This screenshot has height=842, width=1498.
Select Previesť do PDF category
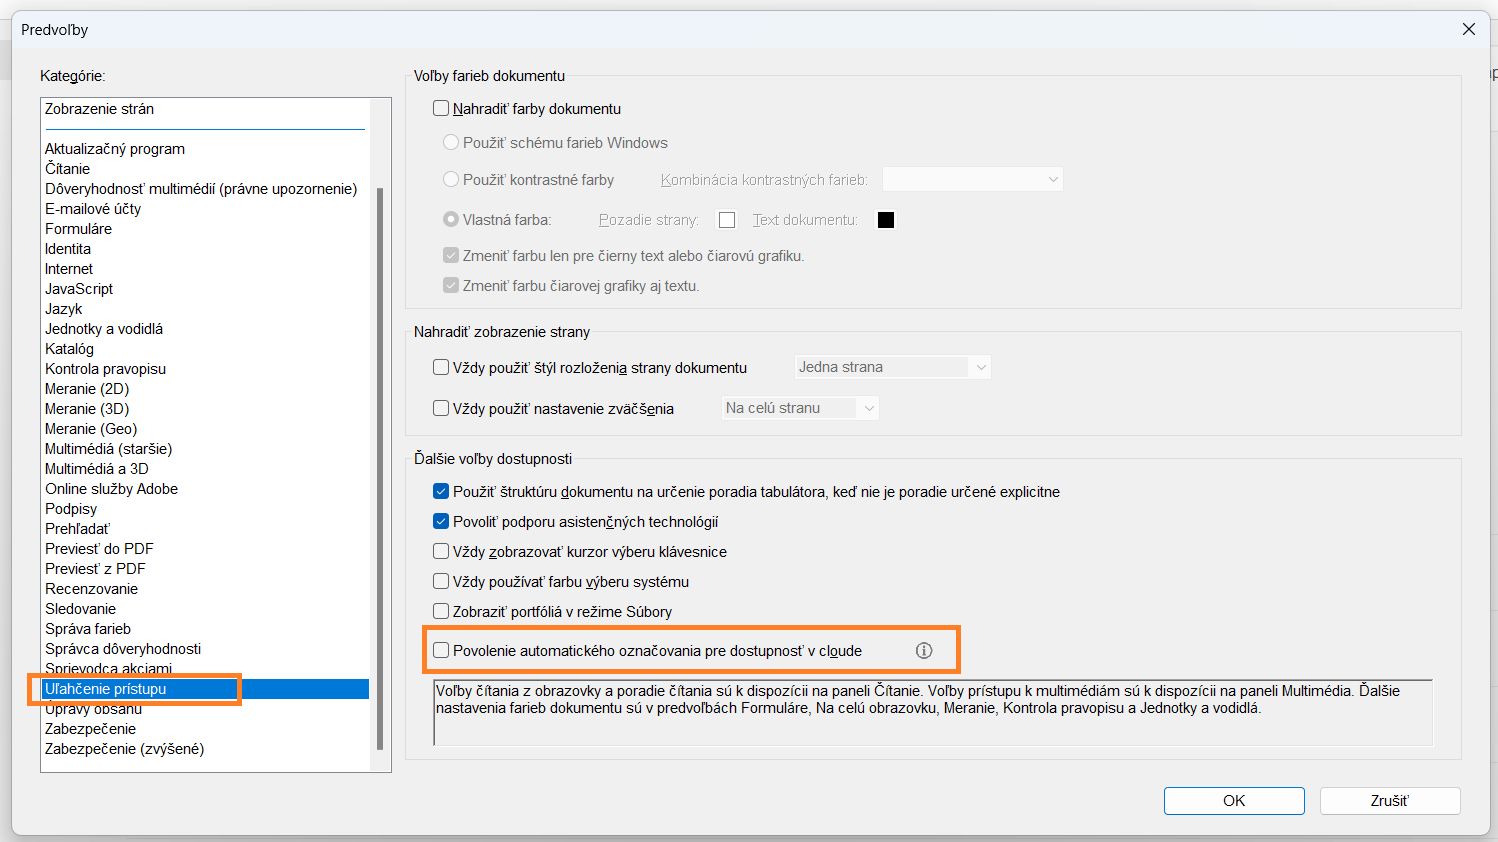click(99, 549)
